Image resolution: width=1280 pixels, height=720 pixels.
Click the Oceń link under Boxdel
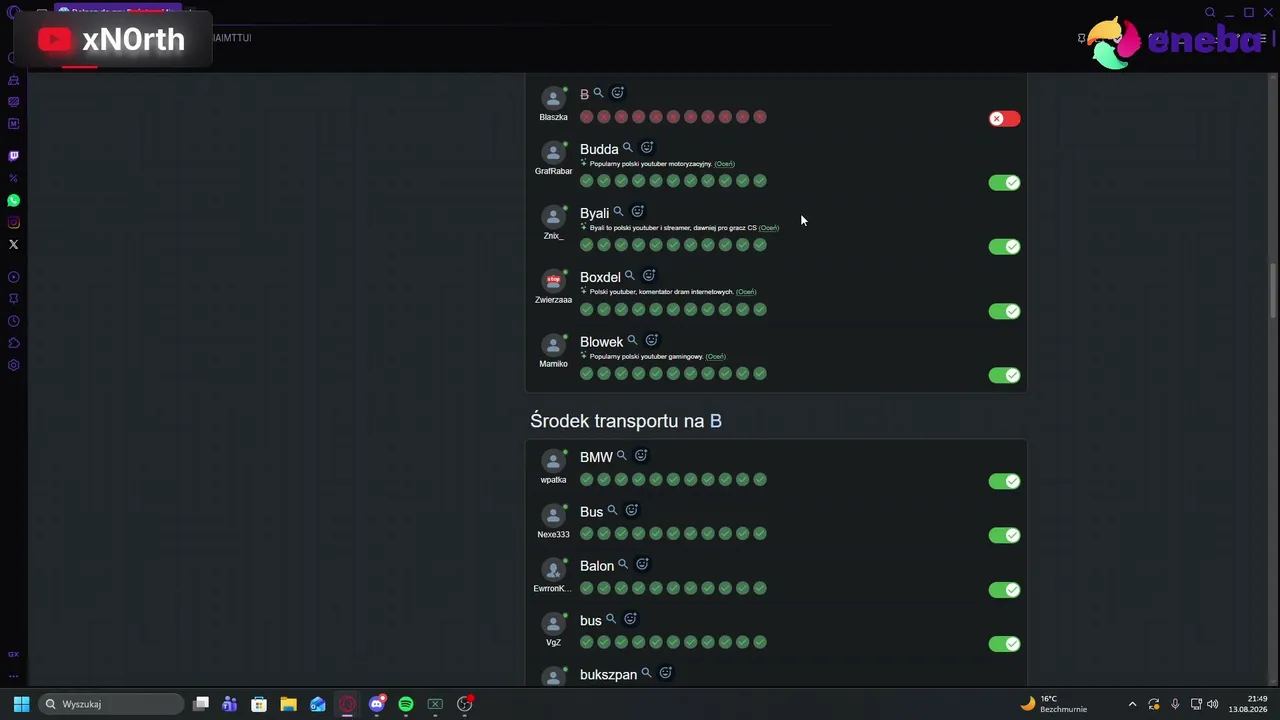(746, 292)
